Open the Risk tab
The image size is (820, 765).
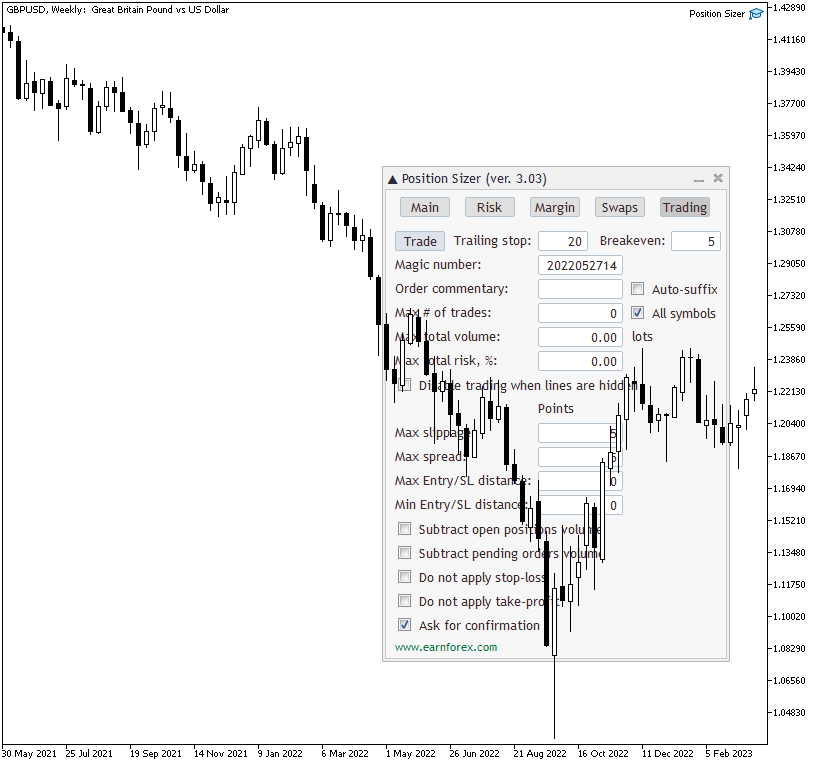(489, 207)
